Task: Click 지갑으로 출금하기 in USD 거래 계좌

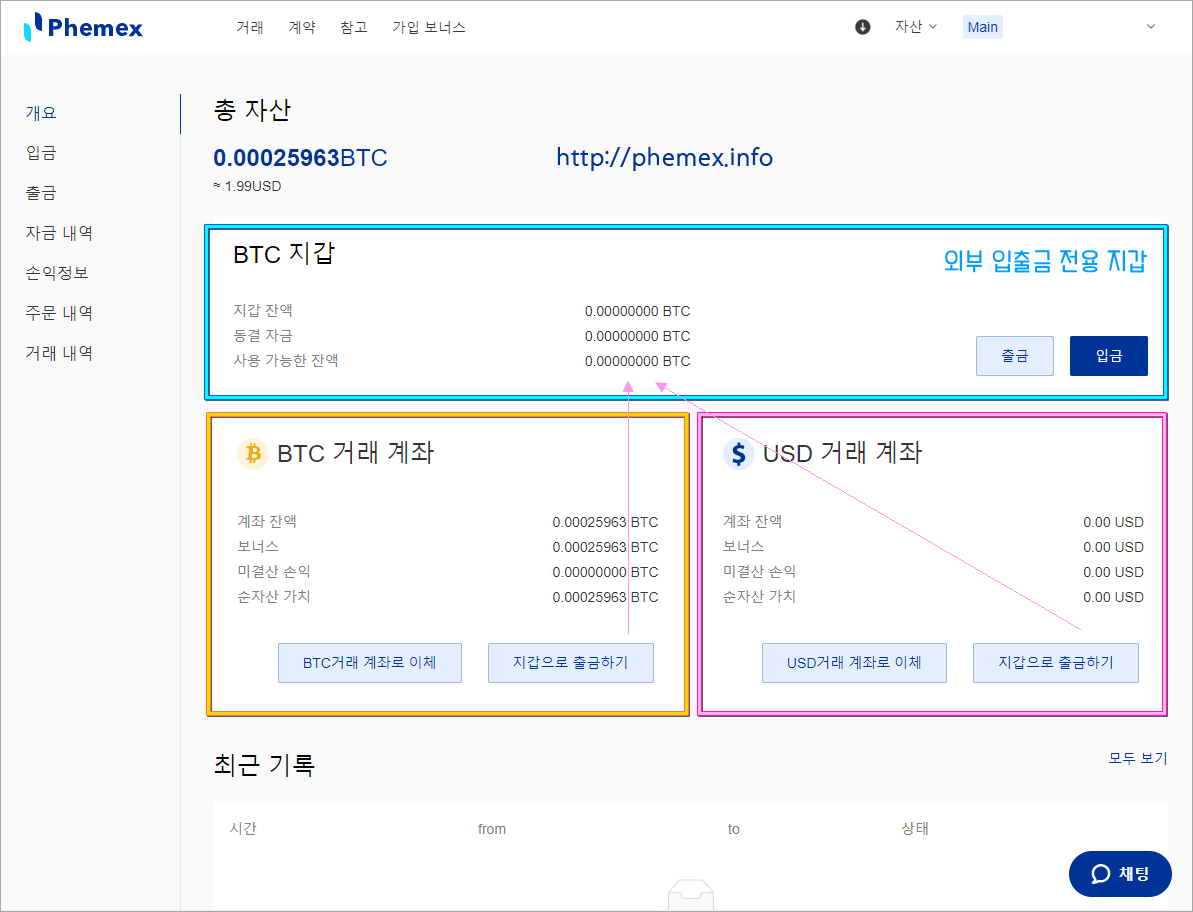Action: pos(1056,663)
